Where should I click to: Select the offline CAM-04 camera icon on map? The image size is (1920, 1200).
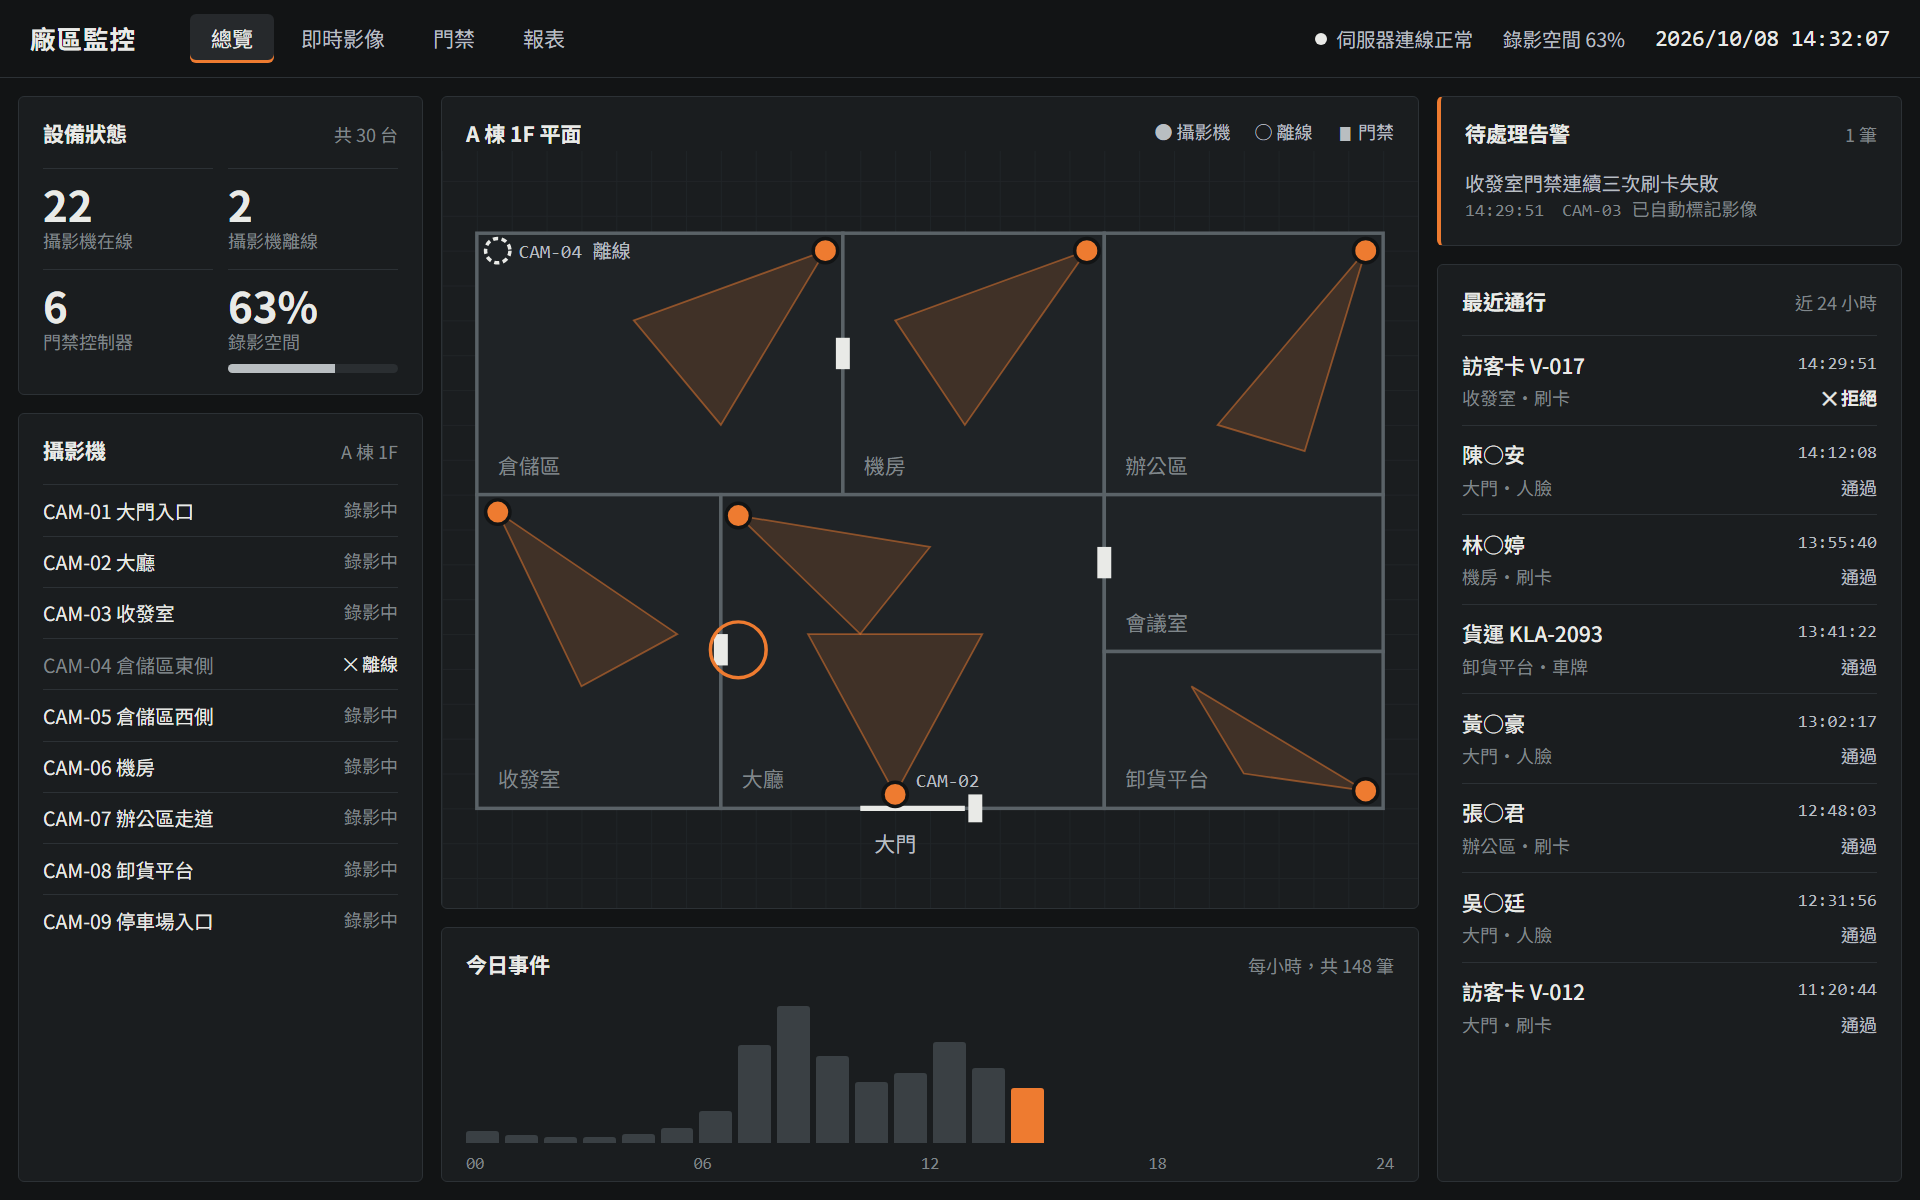497,251
